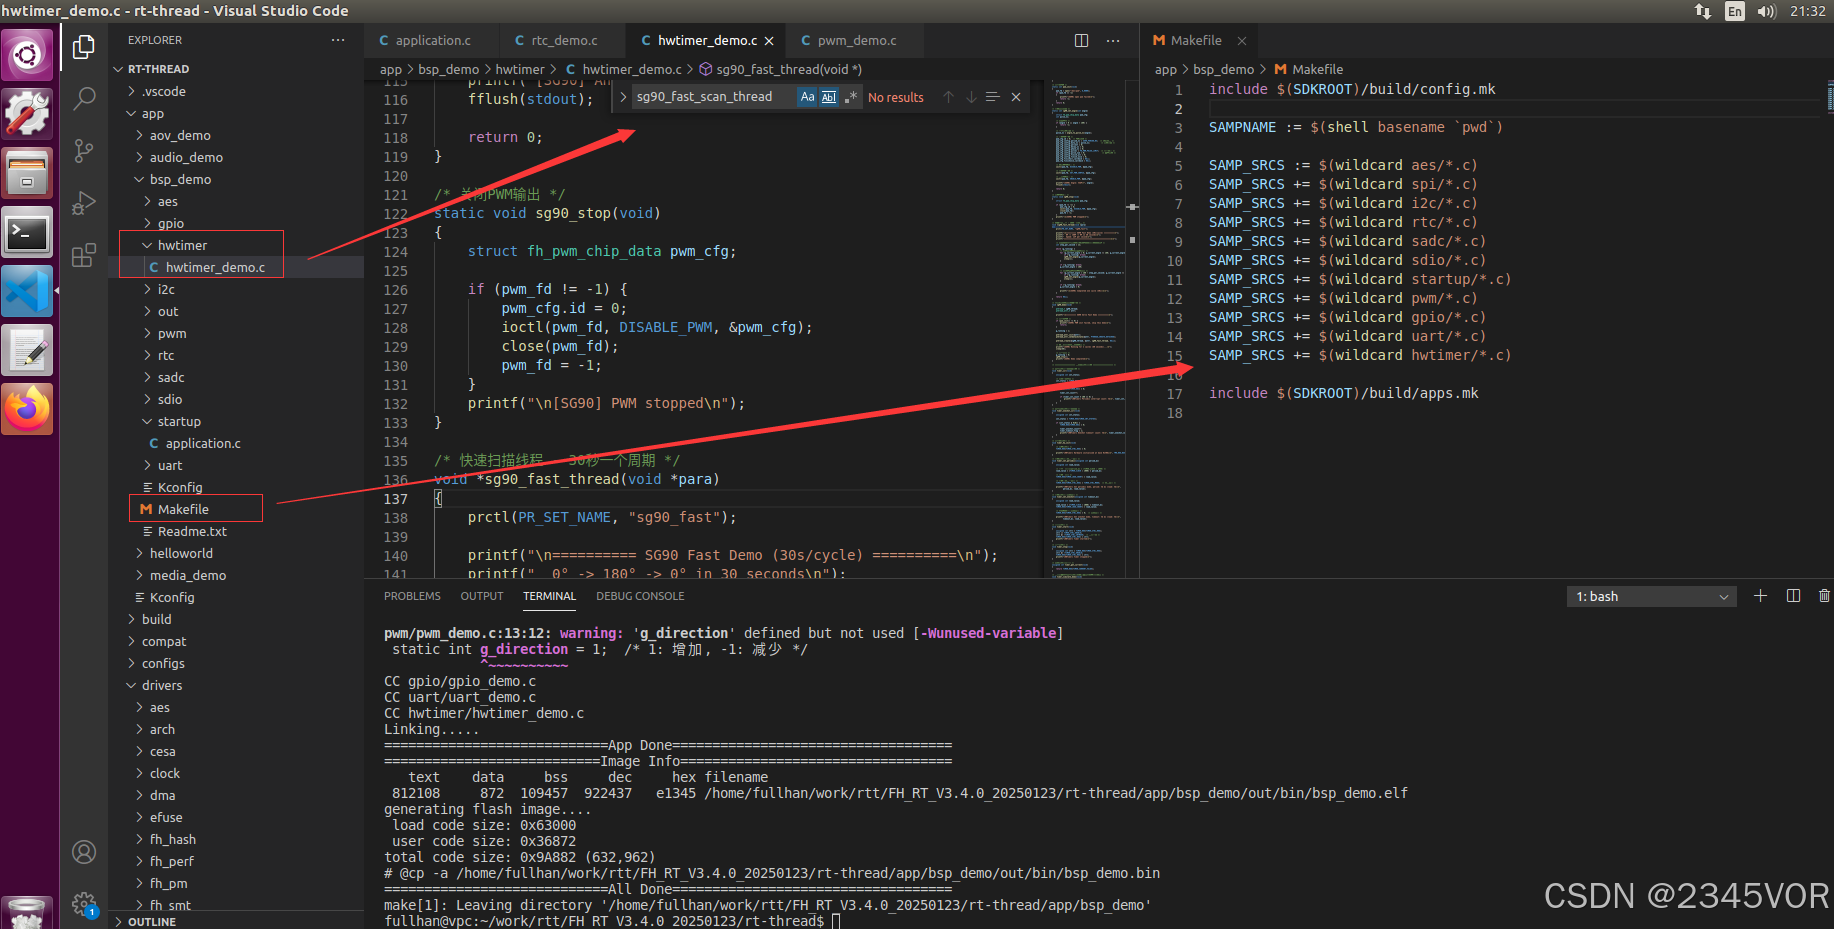Split the editor to the right

click(1081, 40)
